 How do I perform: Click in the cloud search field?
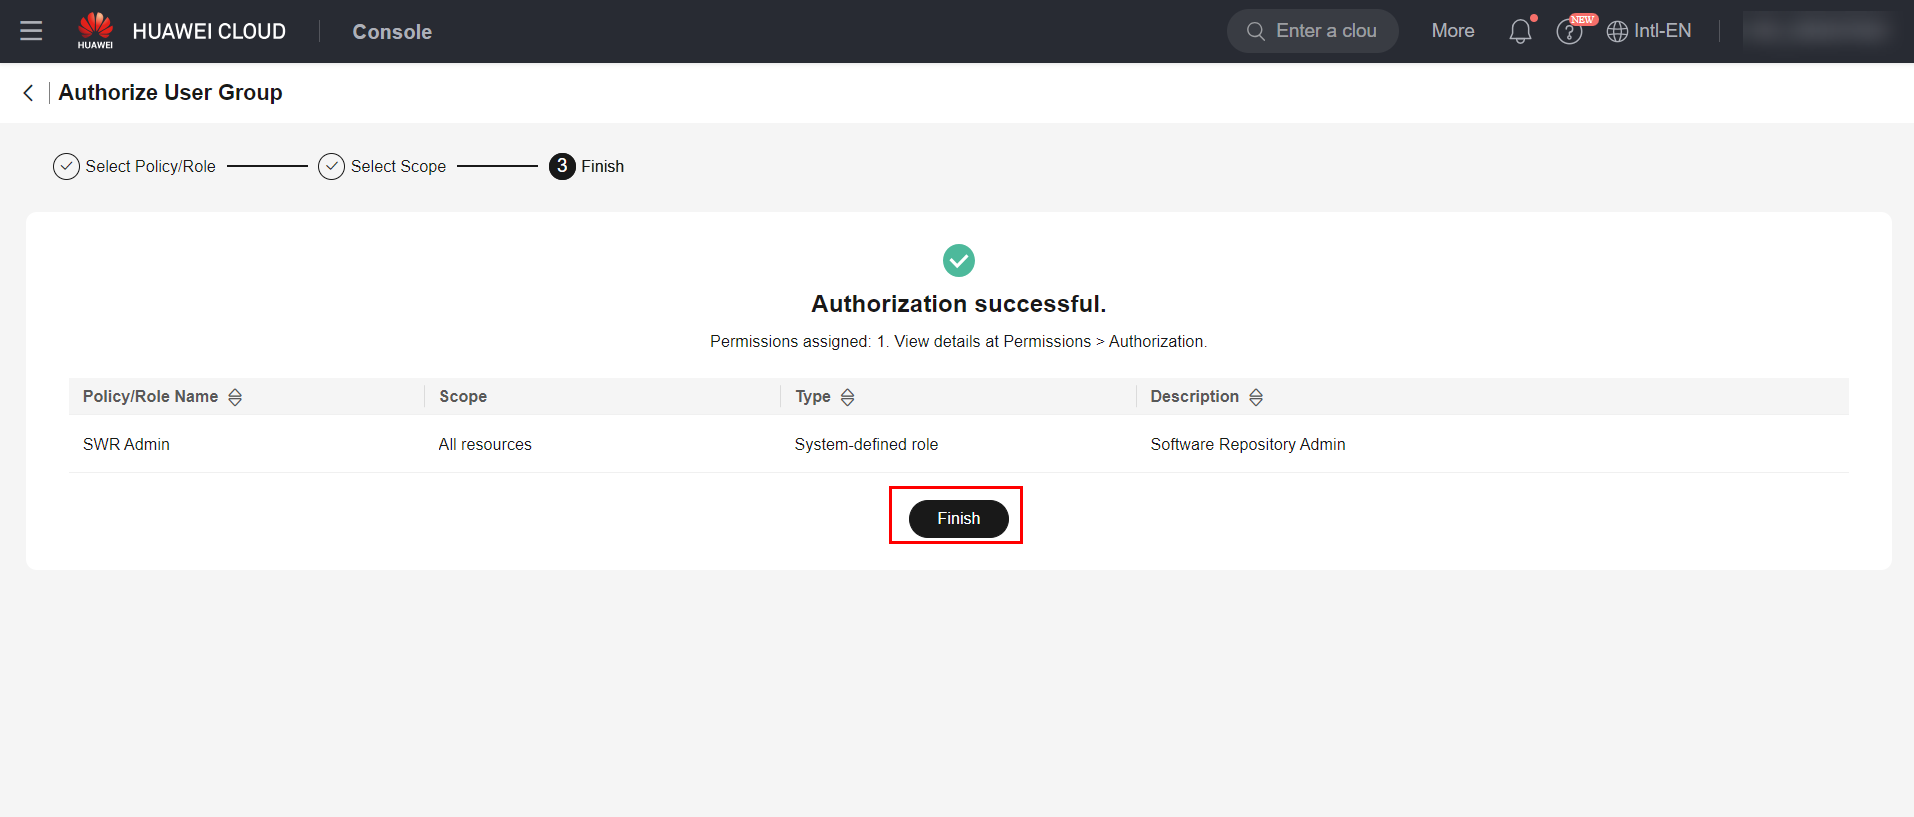click(1325, 31)
